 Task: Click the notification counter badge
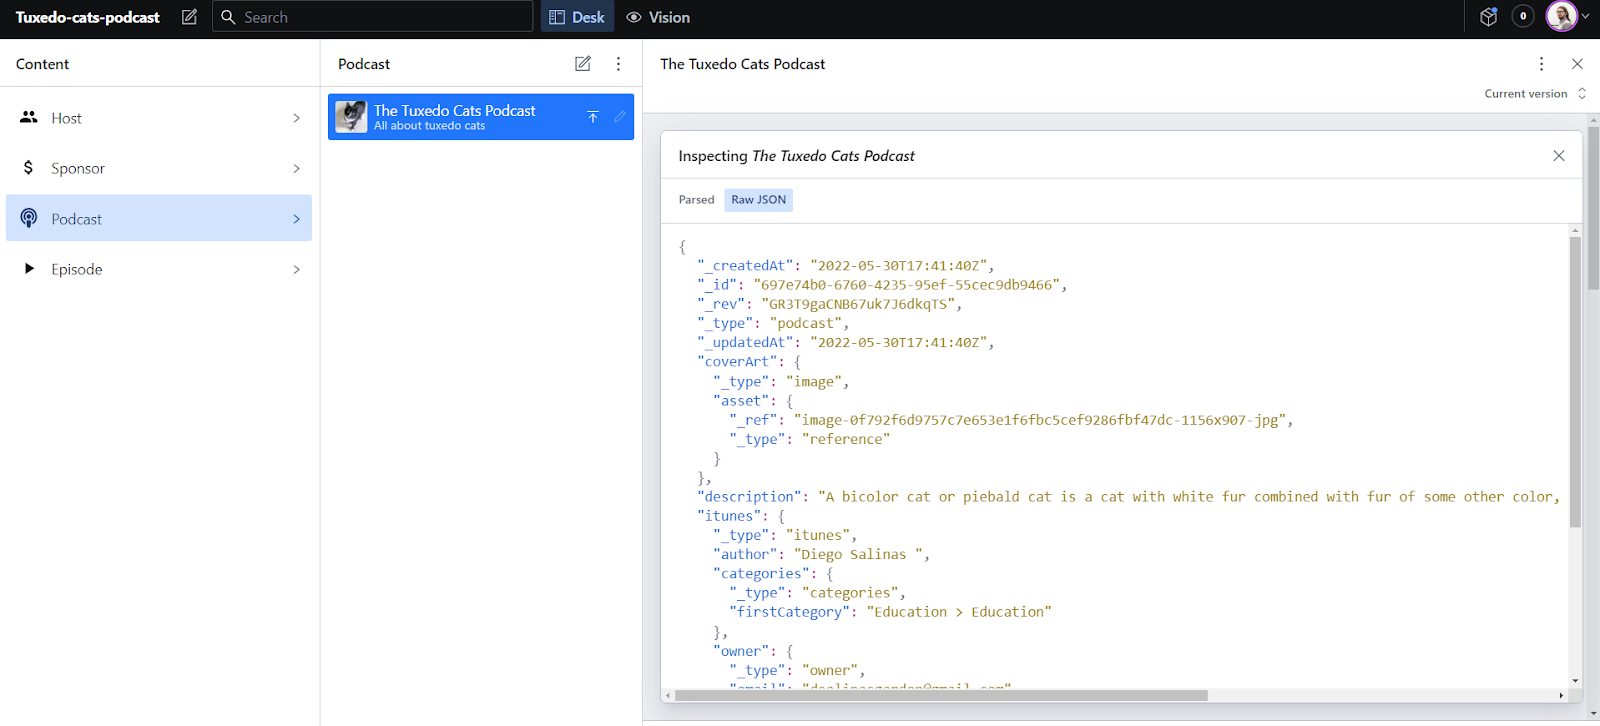pyautogui.click(x=1523, y=17)
